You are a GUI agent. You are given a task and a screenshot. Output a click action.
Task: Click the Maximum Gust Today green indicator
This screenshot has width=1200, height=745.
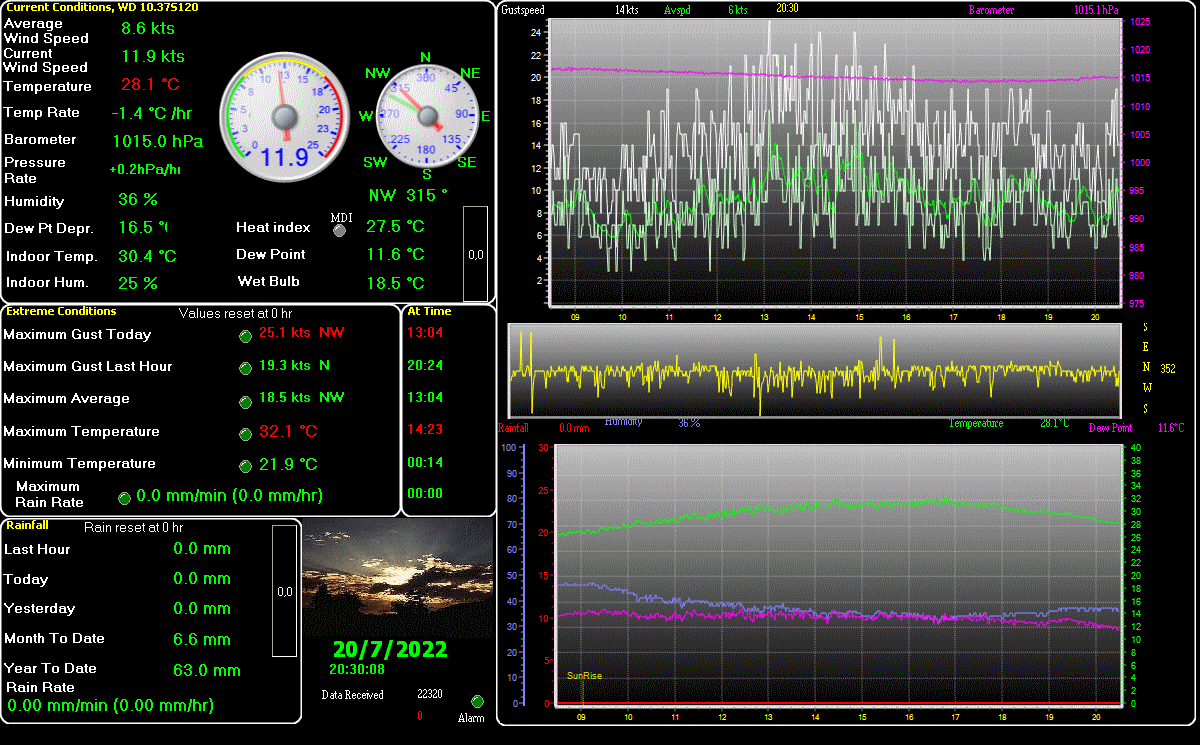pos(245,335)
